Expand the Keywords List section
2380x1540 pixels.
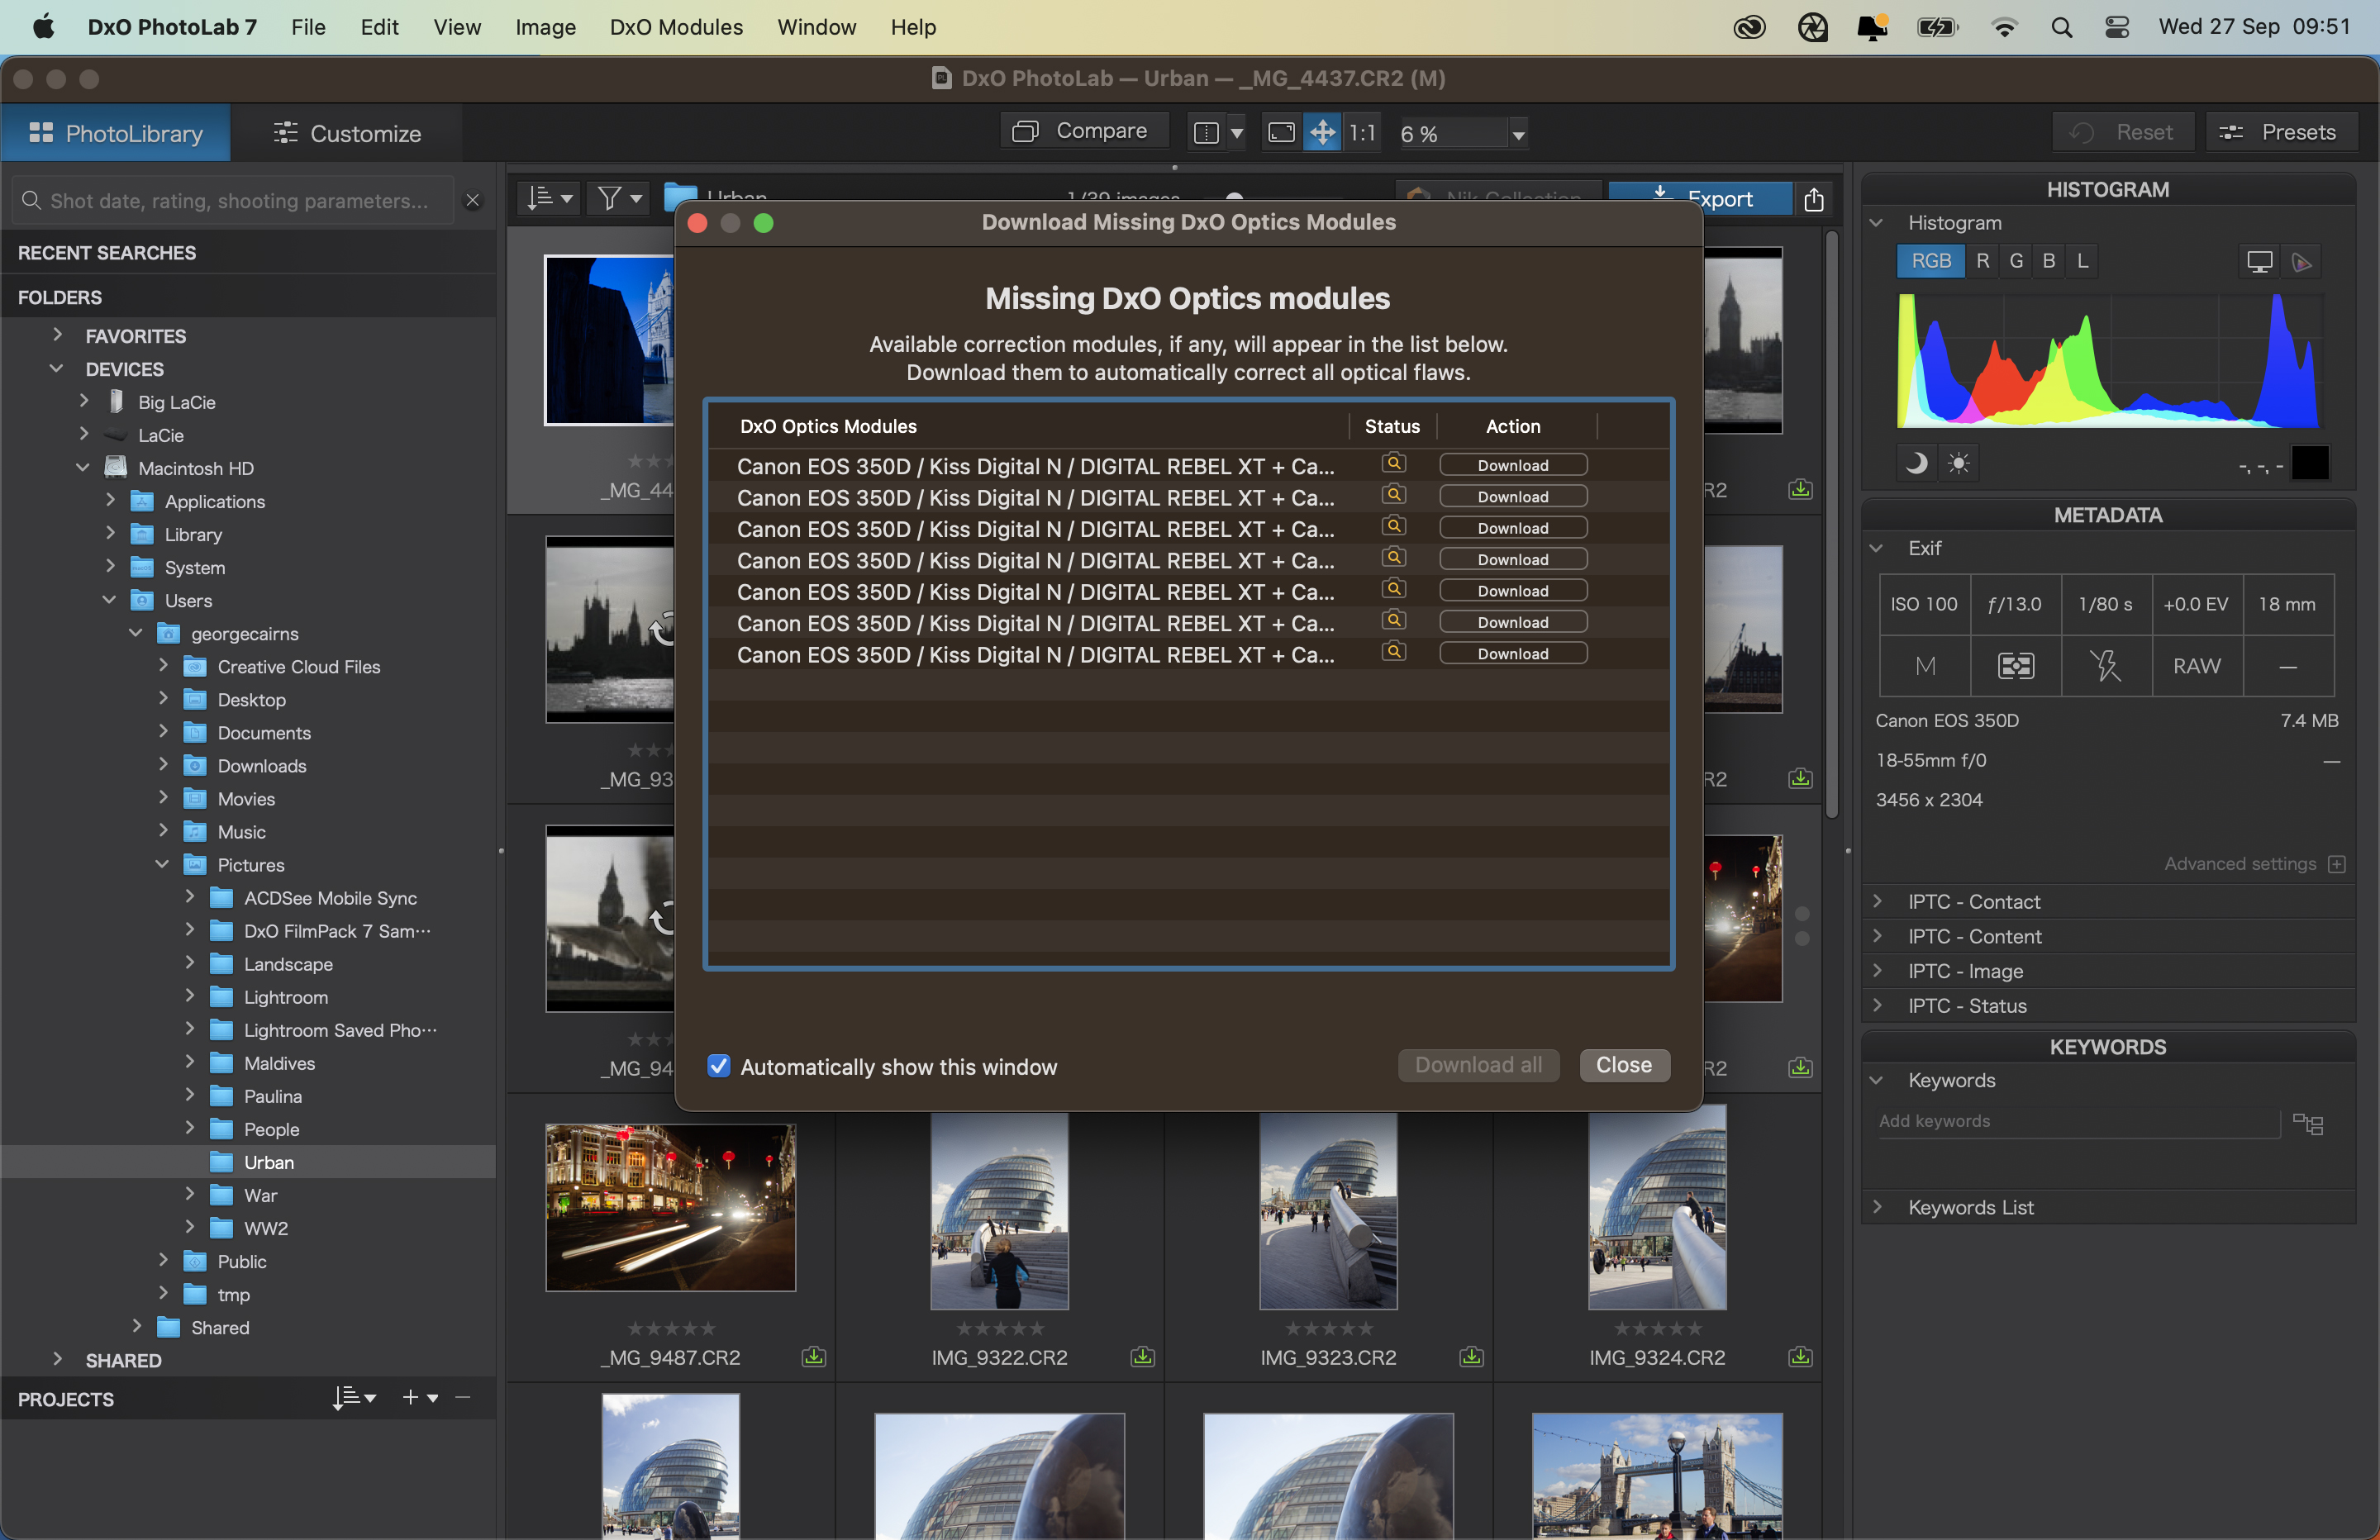click(x=1877, y=1207)
